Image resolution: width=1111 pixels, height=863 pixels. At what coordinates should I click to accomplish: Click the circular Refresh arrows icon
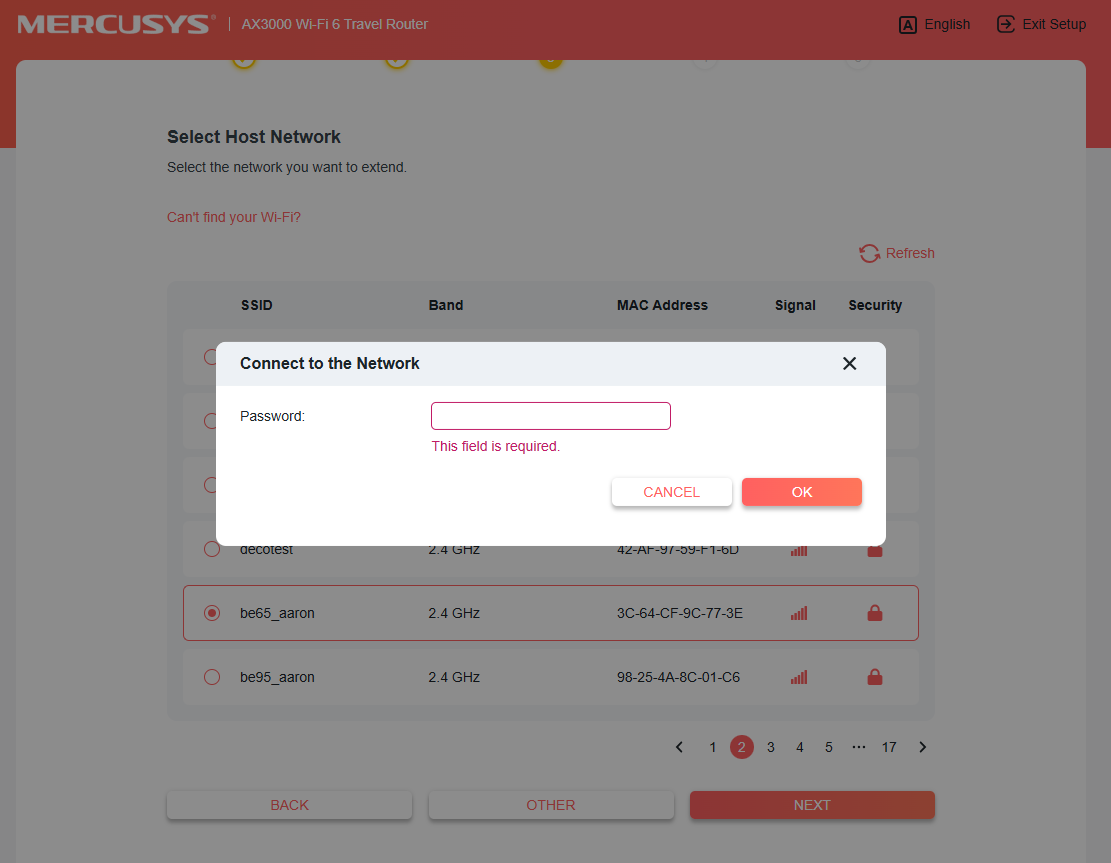point(869,253)
